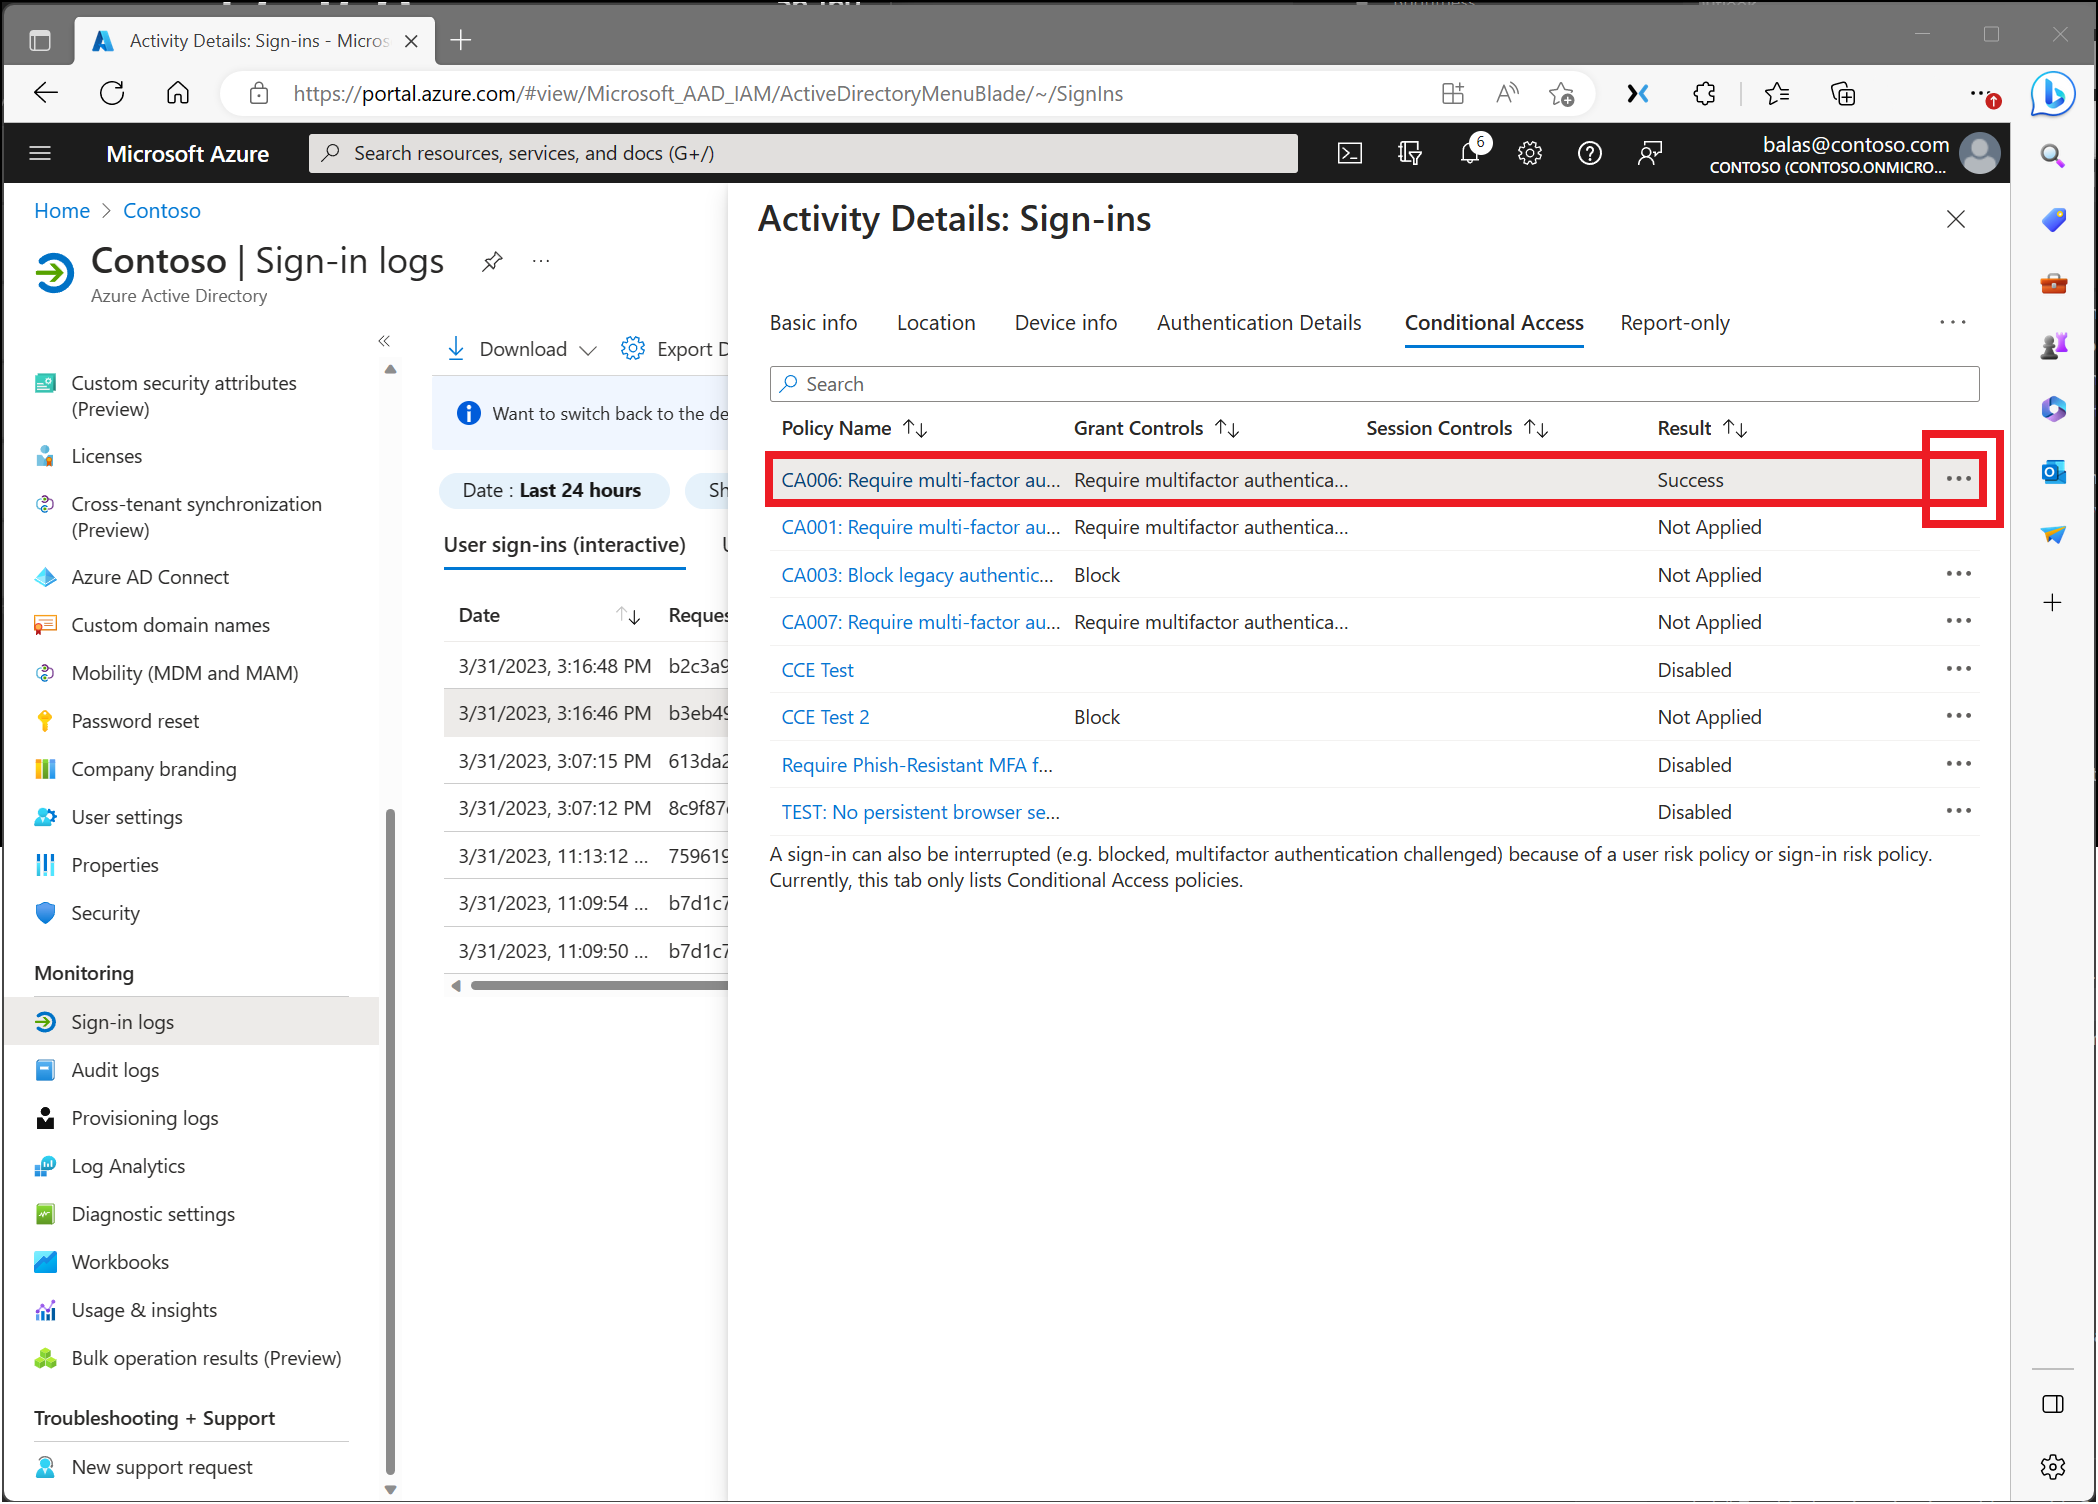Collapse the left navigation menu
The width and height of the screenshot is (2098, 1504).
pos(384,341)
